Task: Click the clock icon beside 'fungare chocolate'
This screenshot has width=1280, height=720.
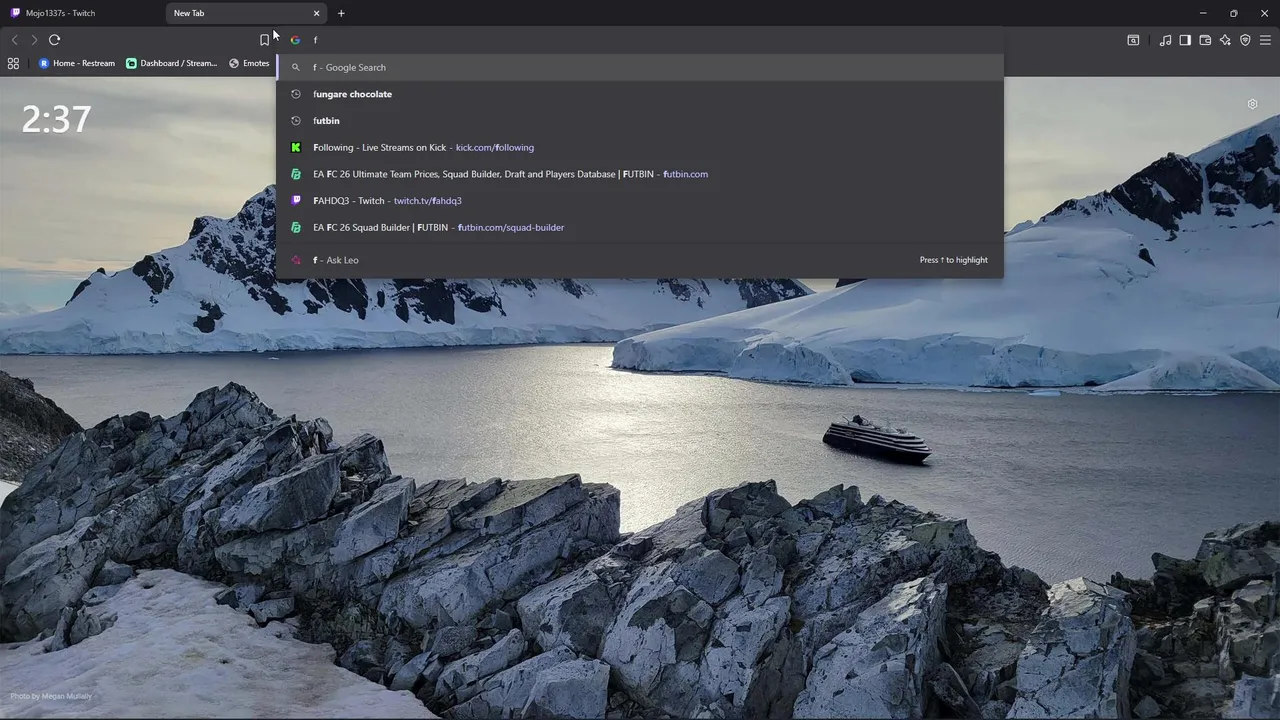Action: [x=295, y=94]
